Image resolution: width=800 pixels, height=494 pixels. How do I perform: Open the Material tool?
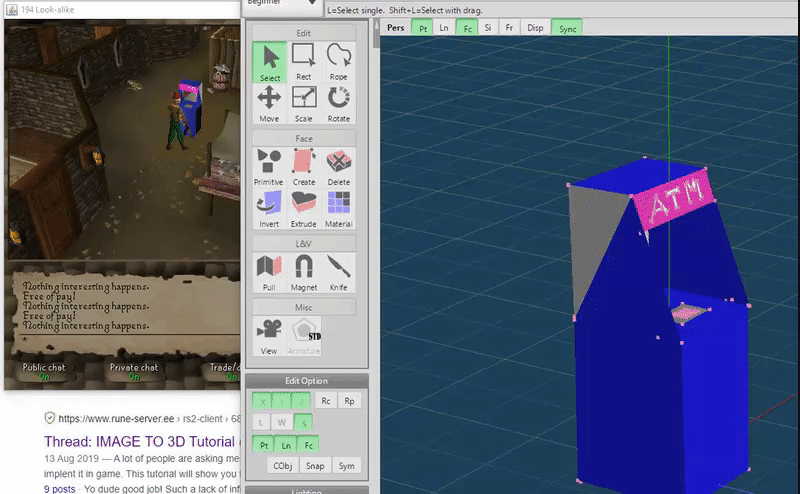pyautogui.click(x=338, y=209)
